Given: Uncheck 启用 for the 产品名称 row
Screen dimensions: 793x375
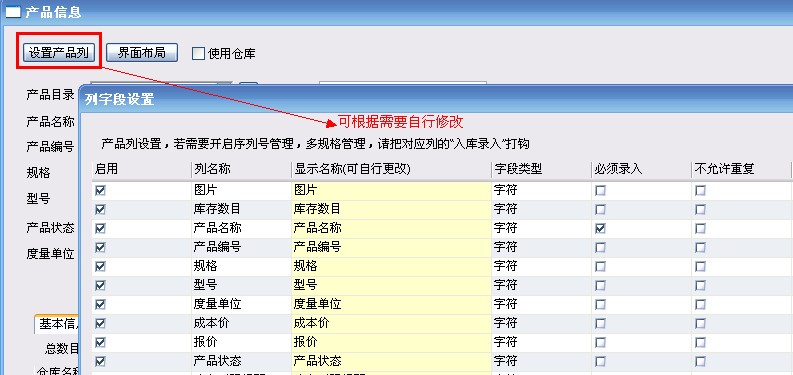Looking at the screenshot, I should pyautogui.click(x=100, y=228).
